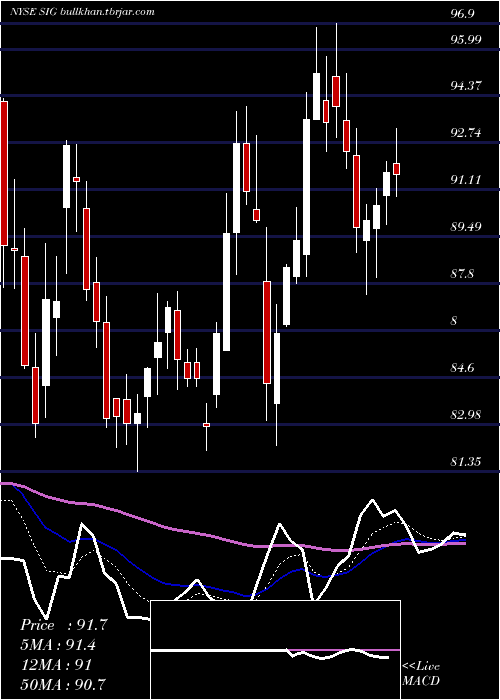This screenshot has width=500, height=700.
Task: Click the 91.11 price axis label
Action: click(466, 179)
